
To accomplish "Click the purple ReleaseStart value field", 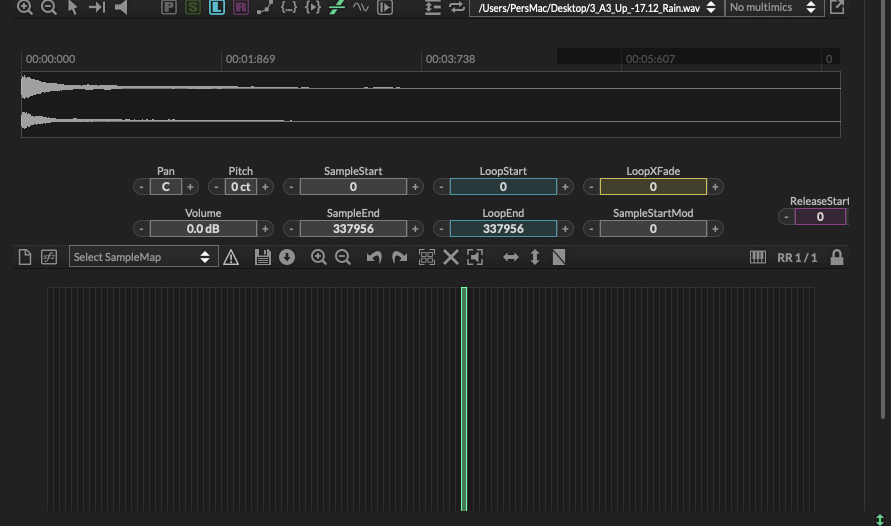I will click(821, 217).
